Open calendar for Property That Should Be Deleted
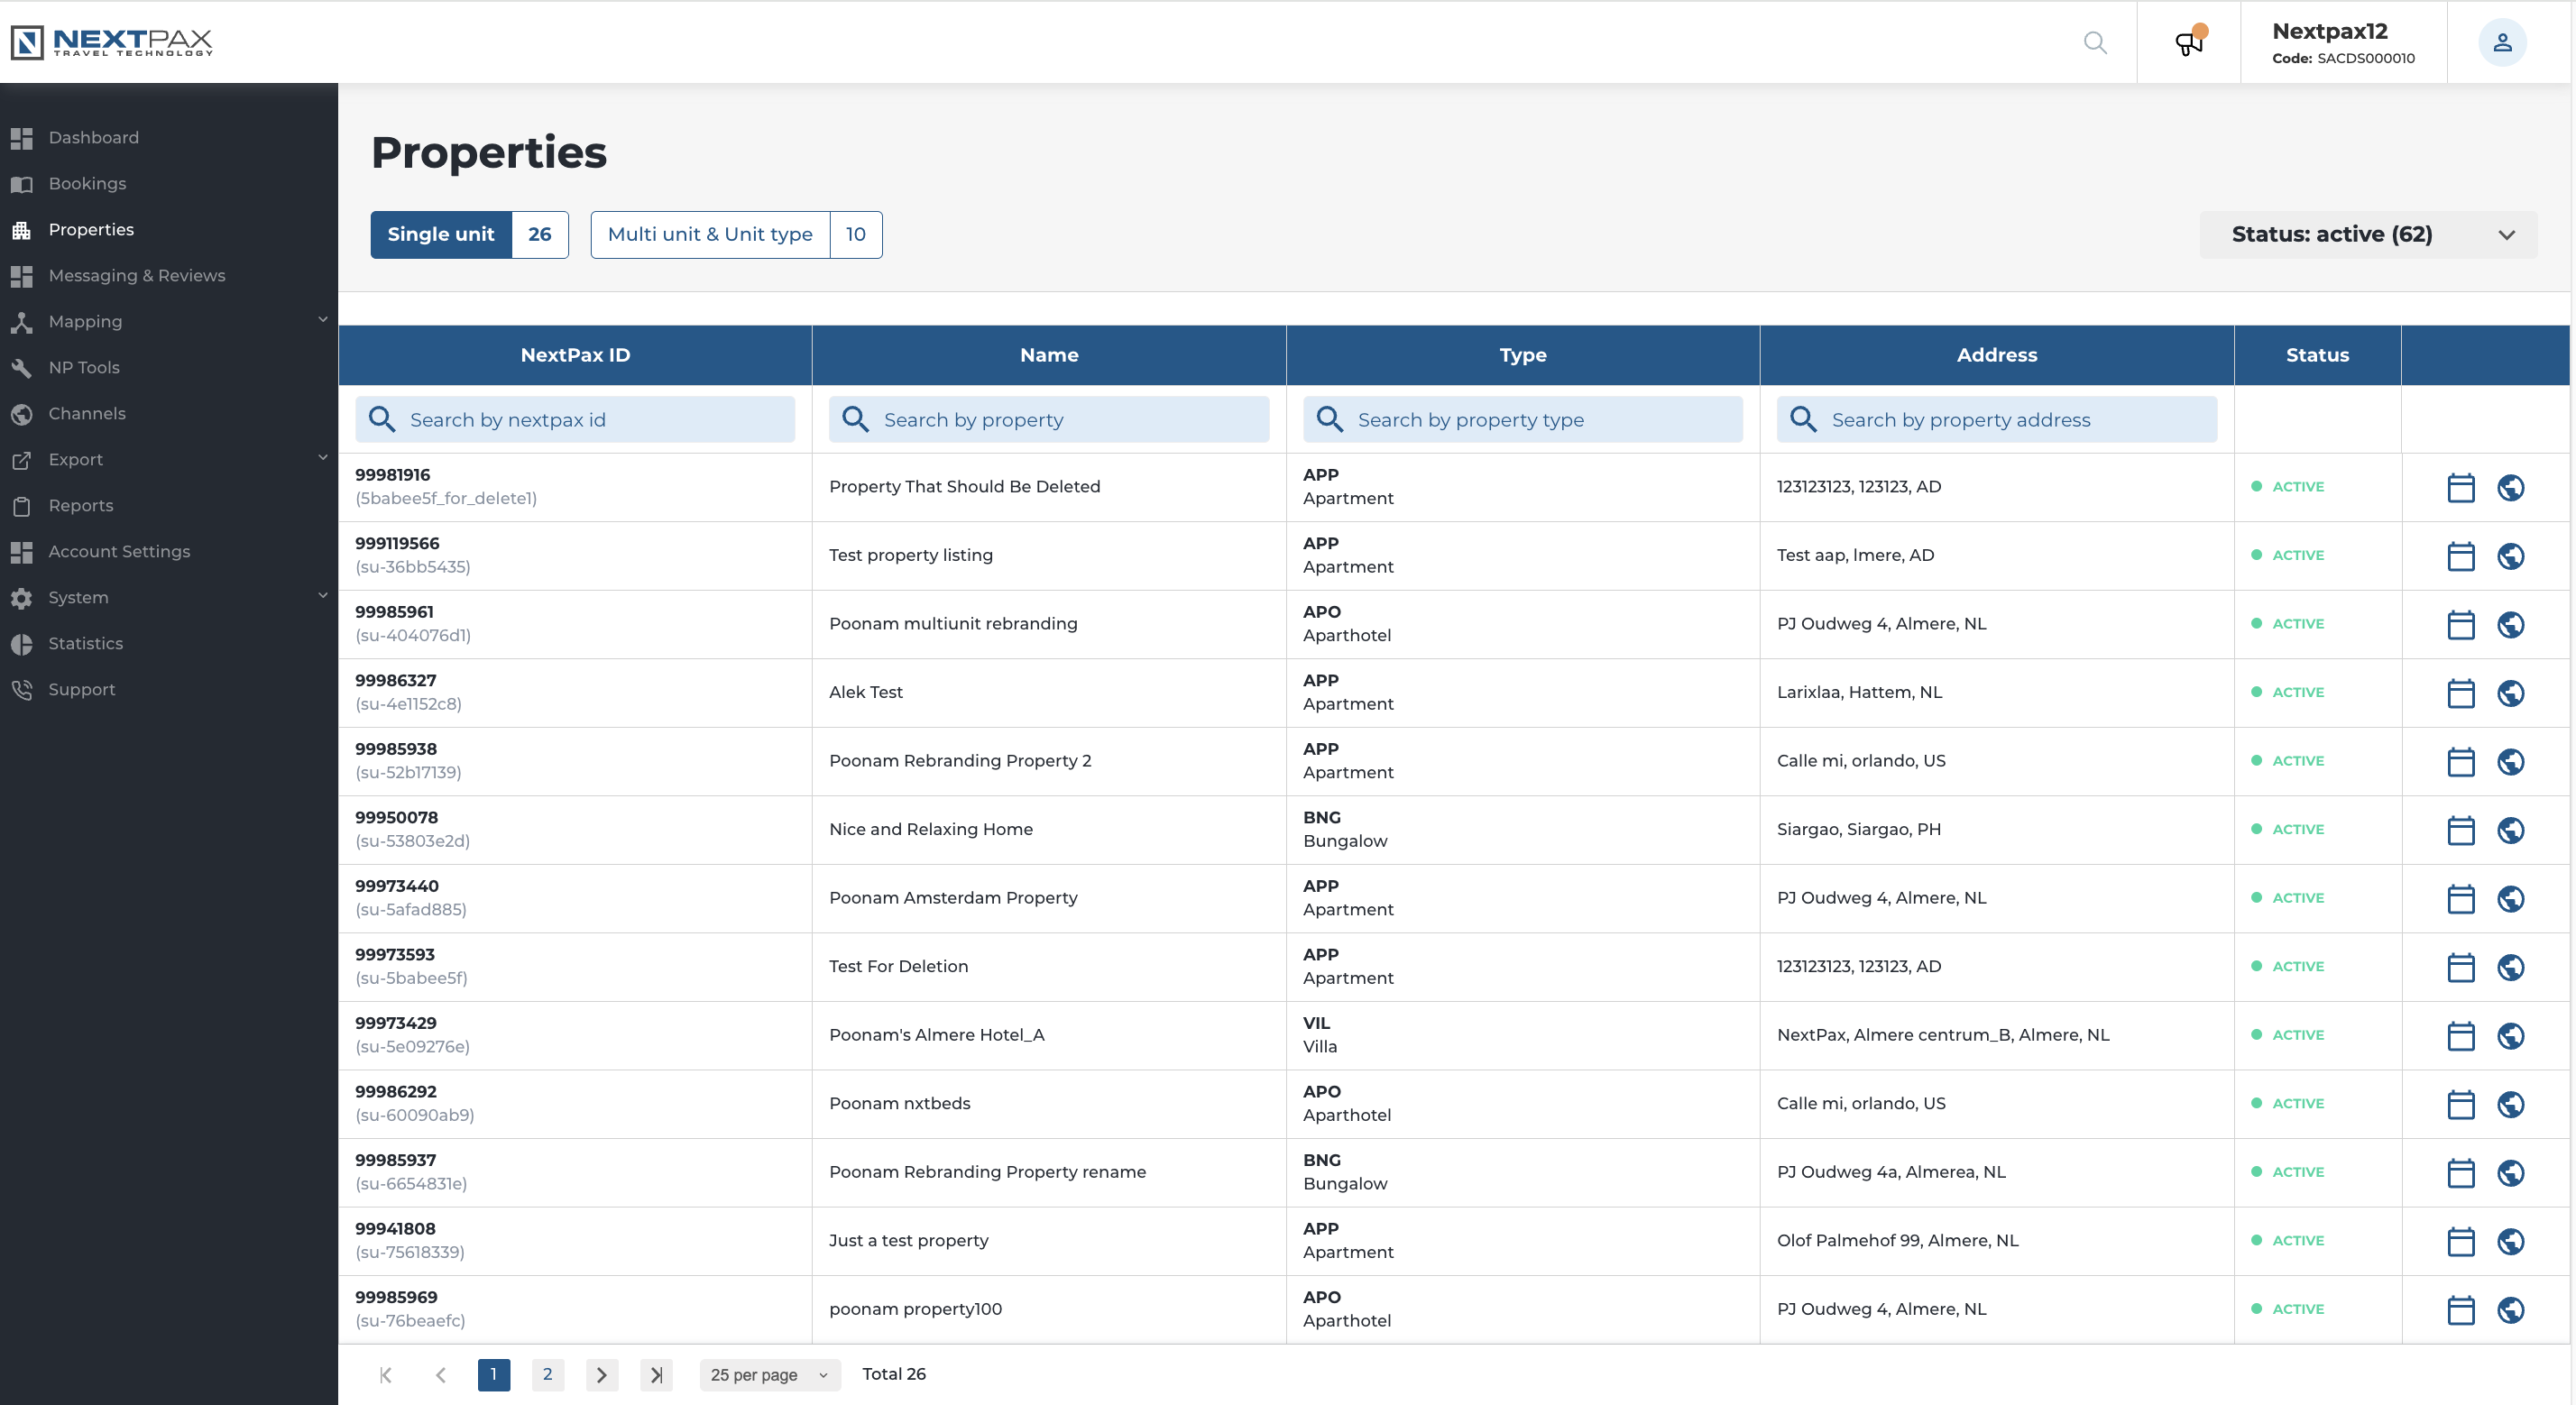The height and width of the screenshot is (1405, 2576). (2461, 487)
